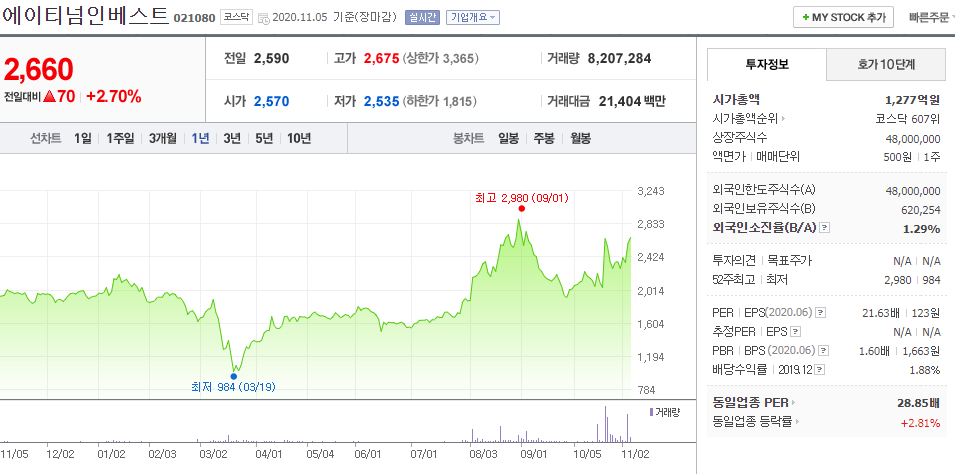This screenshot has width=955, height=474.
Task: Click the 코스닥 market label
Action: [x=236, y=17]
